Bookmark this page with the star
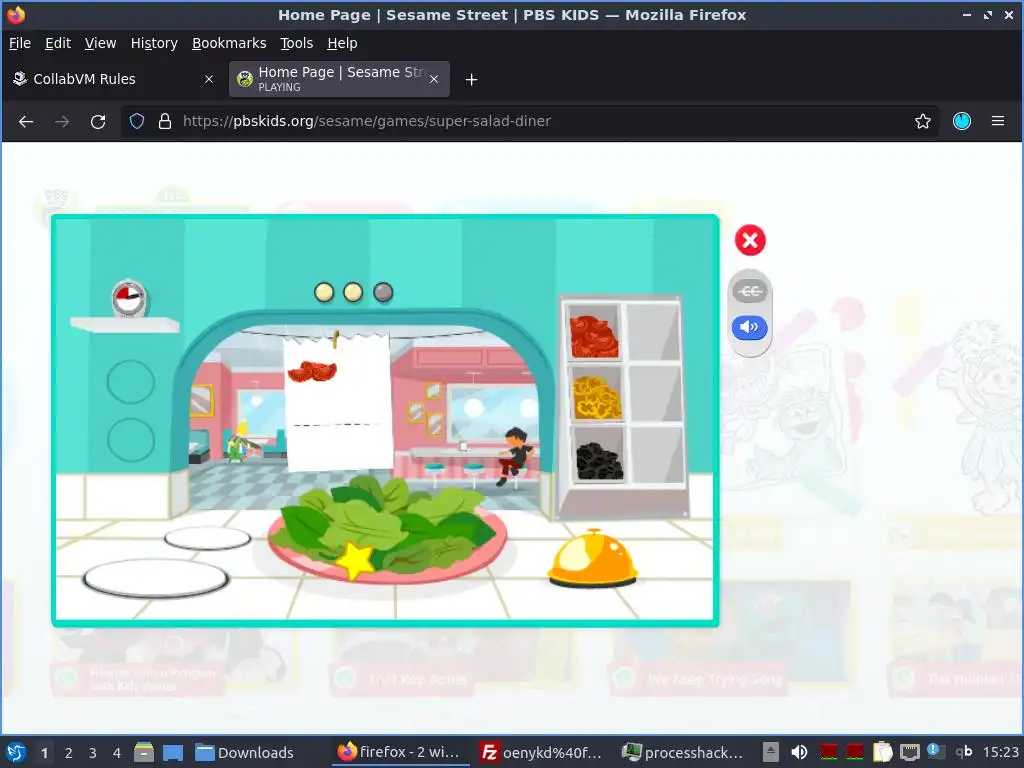1024x768 pixels. coord(922,121)
